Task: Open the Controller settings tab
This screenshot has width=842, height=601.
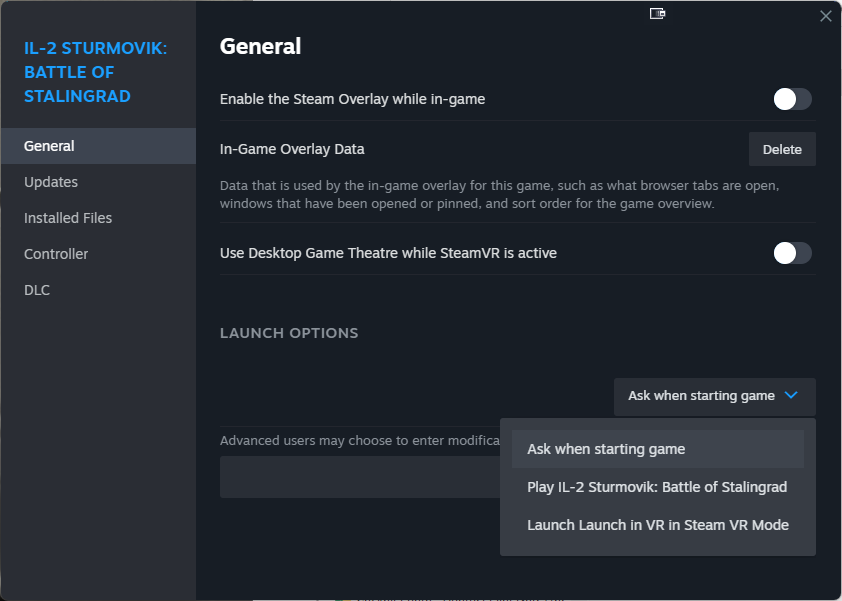Action: [56, 254]
